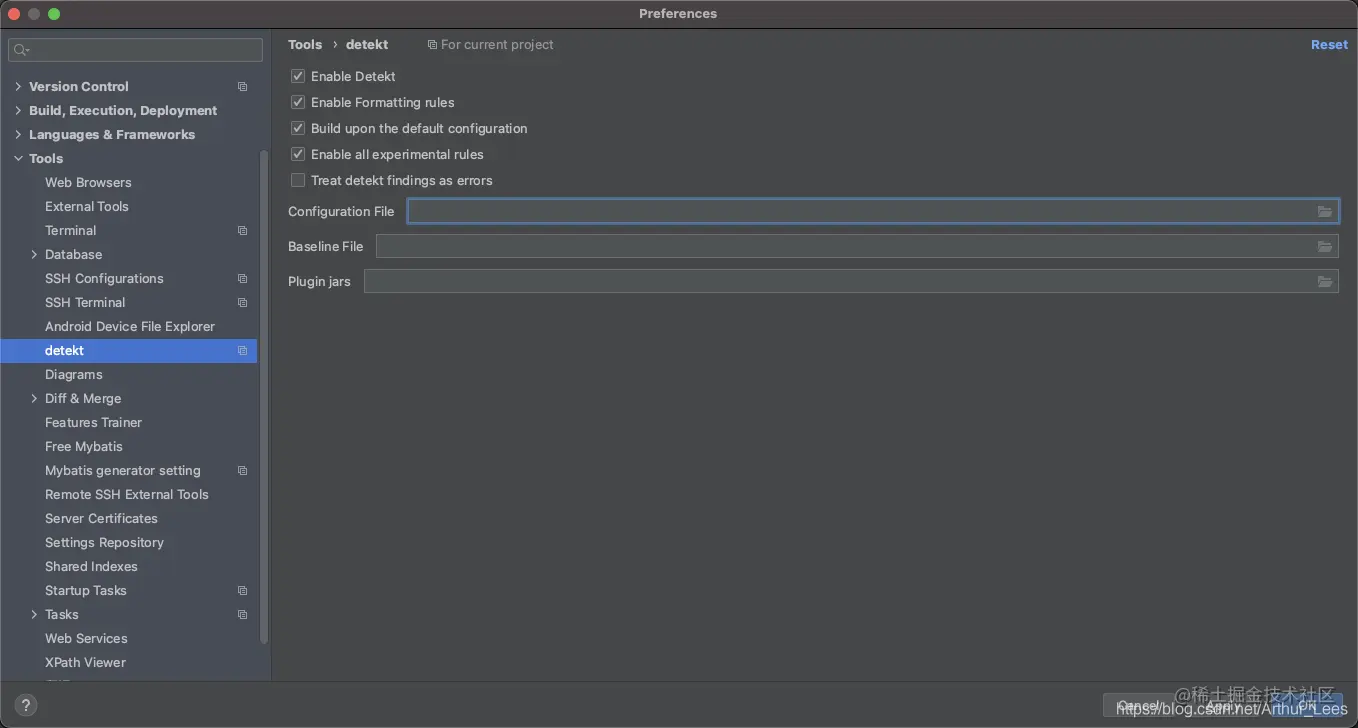Screen dimensions: 1358x728
Task: Expand the Diff & Merge node
Action: coord(34,398)
